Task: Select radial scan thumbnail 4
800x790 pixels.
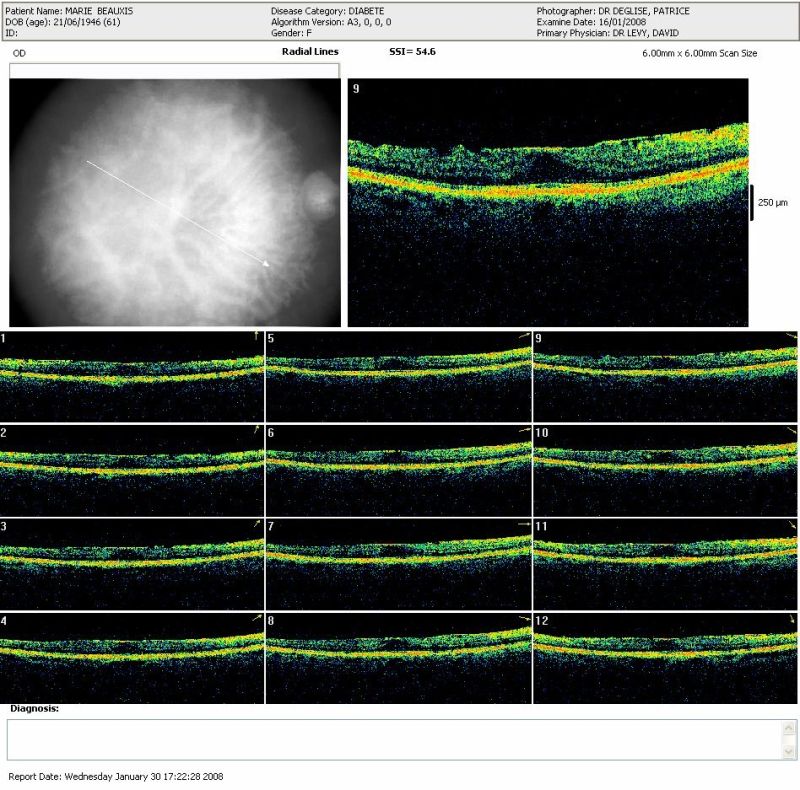Action: [132, 657]
